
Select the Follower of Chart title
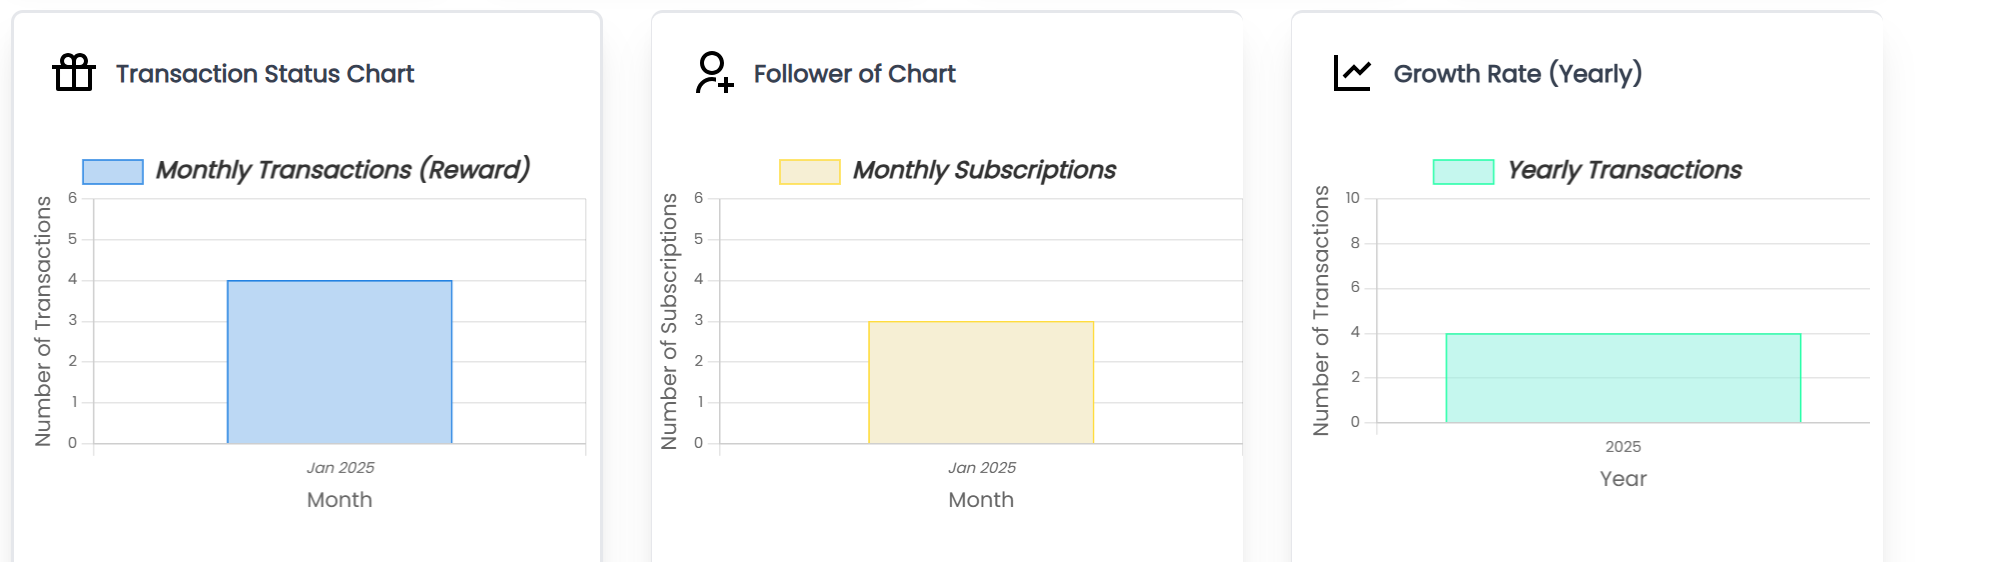pos(855,74)
